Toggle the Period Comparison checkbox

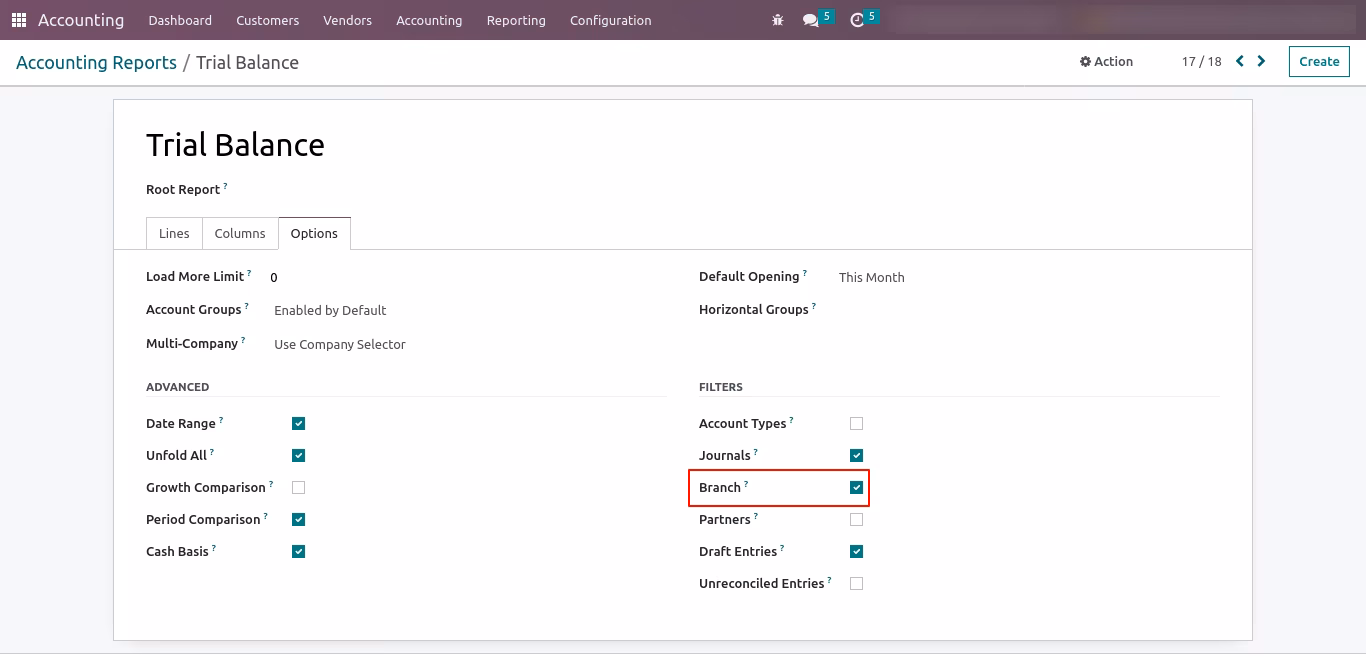[298, 519]
